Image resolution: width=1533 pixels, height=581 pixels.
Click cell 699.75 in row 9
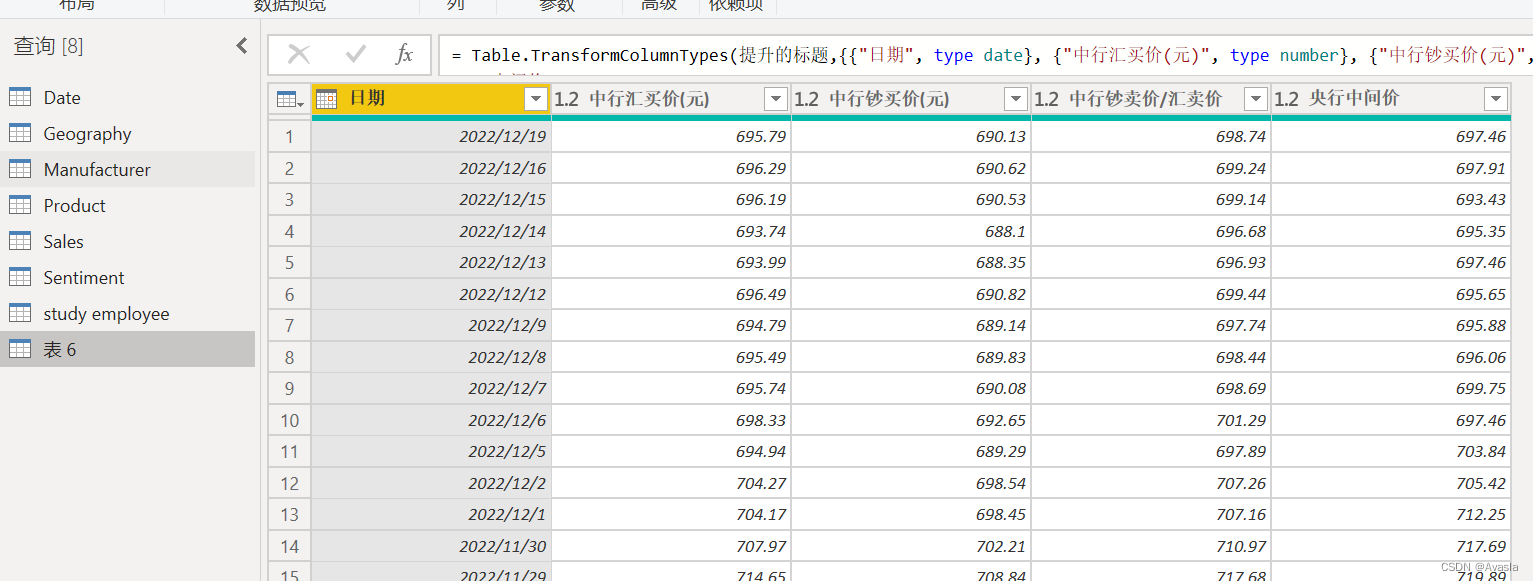(x=1391, y=389)
